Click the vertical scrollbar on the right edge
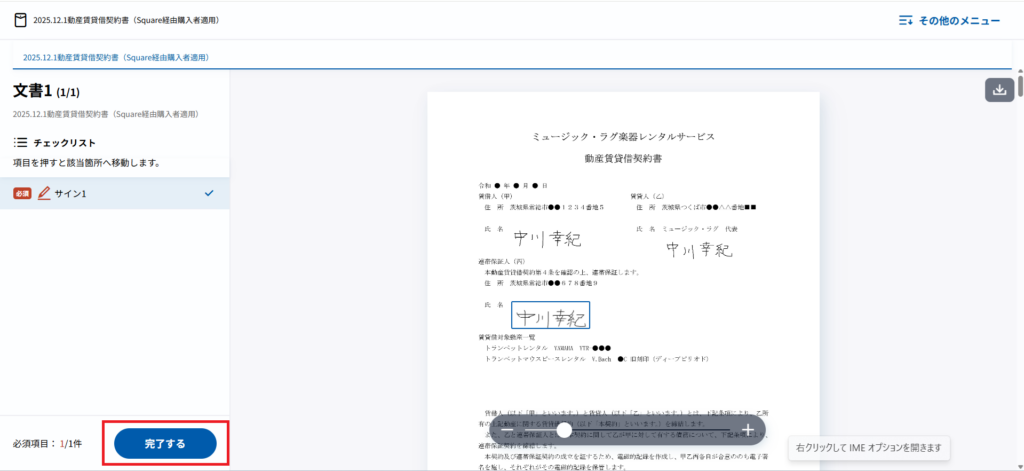Image resolution: width=1024 pixels, height=471 pixels. pyautogui.click(x=1019, y=85)
